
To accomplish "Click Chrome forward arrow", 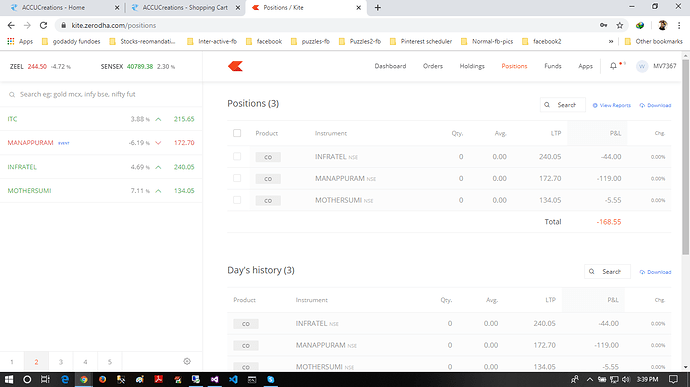I will 27,26.
